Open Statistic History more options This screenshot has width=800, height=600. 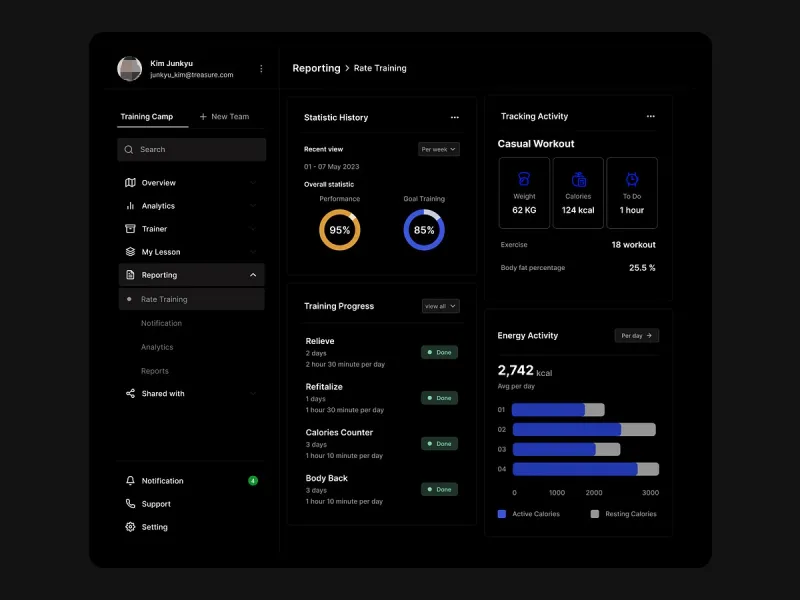tap(455, 117)
